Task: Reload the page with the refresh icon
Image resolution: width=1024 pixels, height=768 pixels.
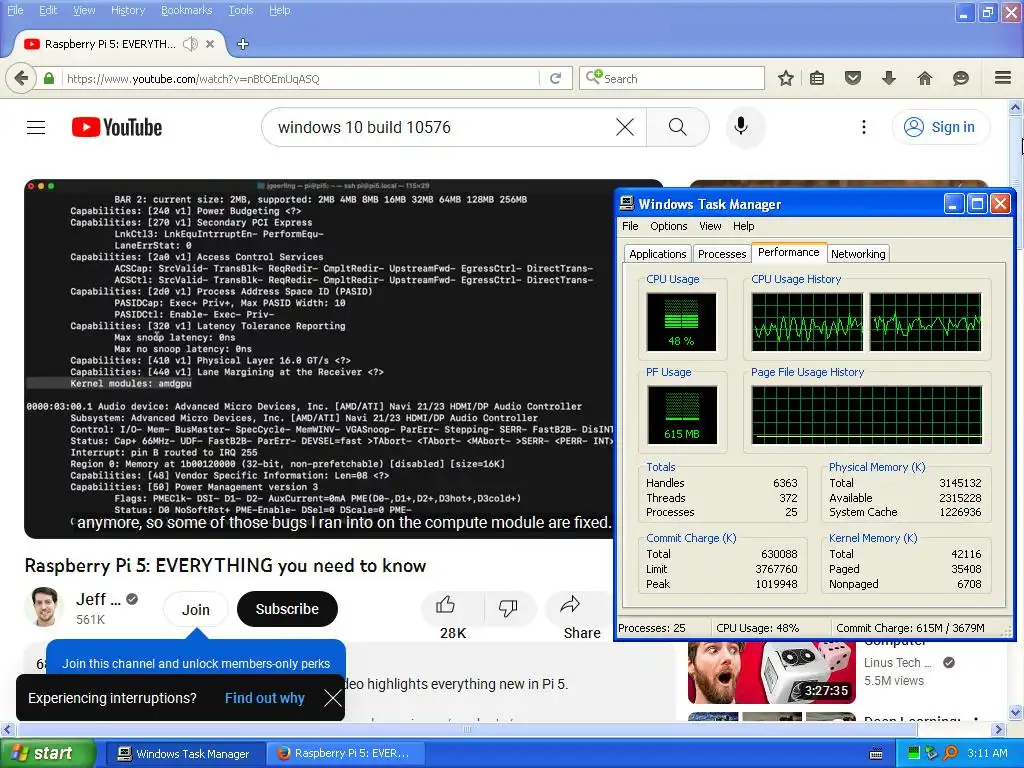Action: [x=556, y=78]
